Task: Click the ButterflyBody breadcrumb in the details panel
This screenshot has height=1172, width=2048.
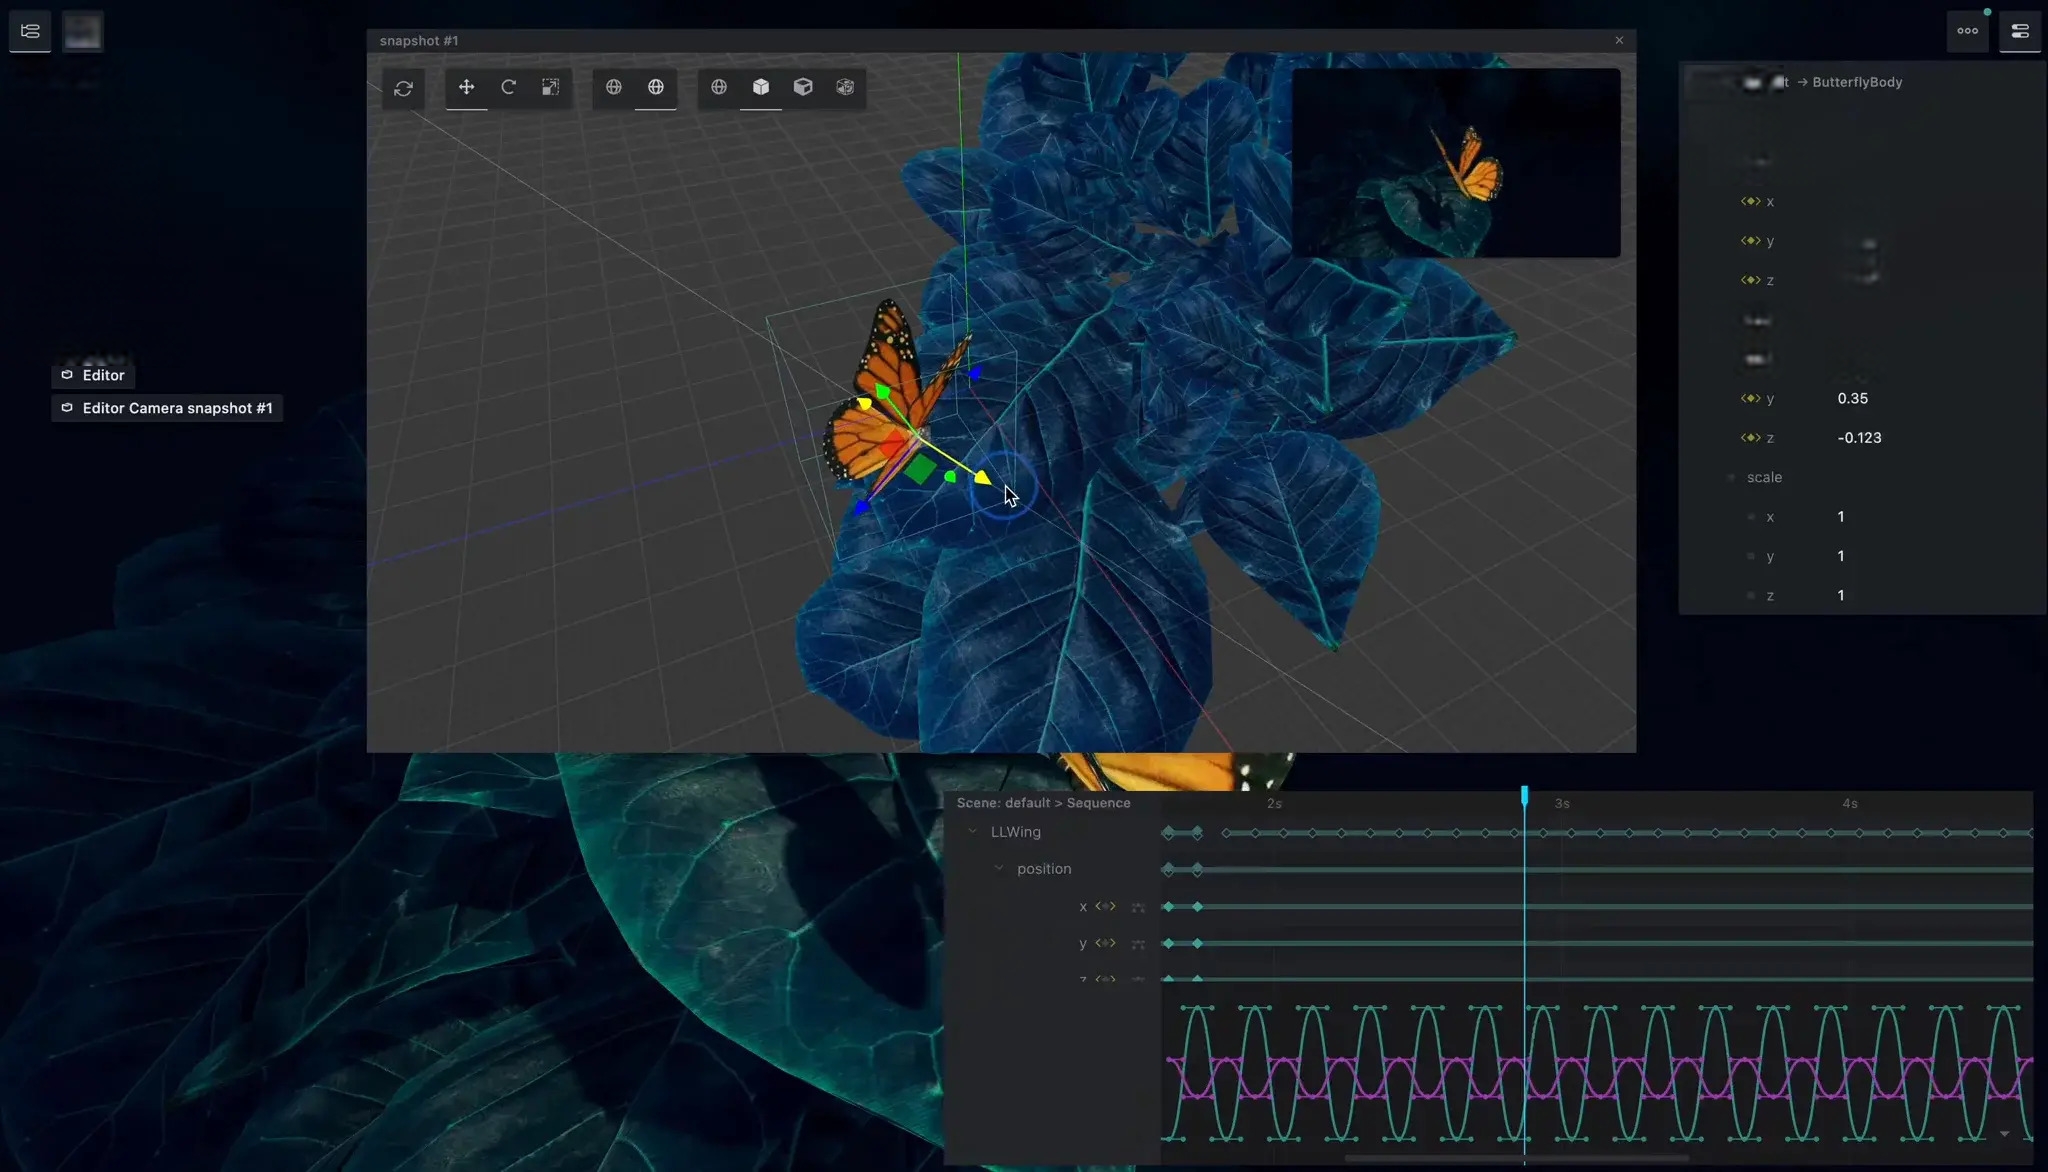Action: [1857, 82]
